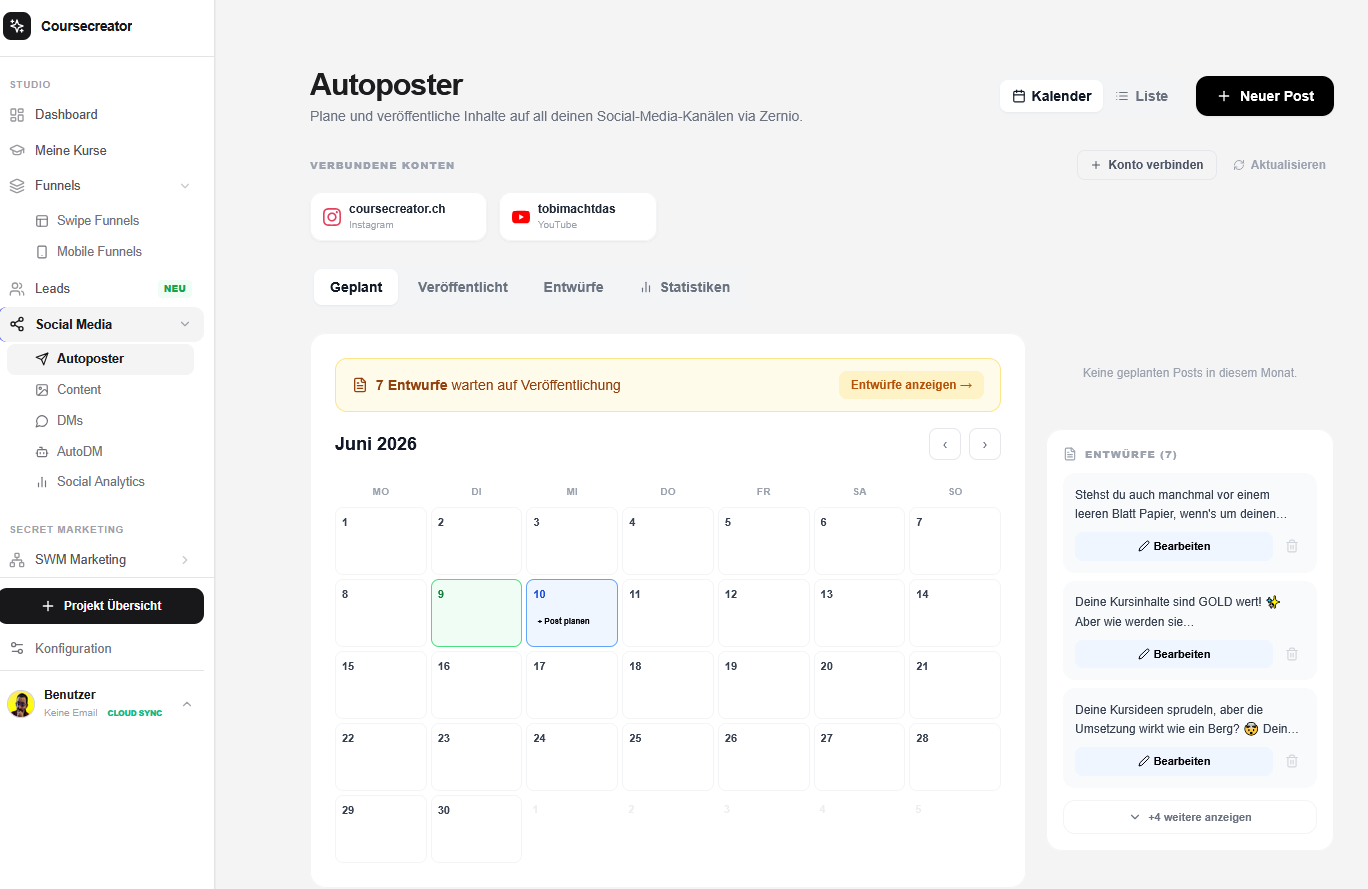Select the Geplant tab
This screenshot has height=889, width=1368.
[356, 287]
